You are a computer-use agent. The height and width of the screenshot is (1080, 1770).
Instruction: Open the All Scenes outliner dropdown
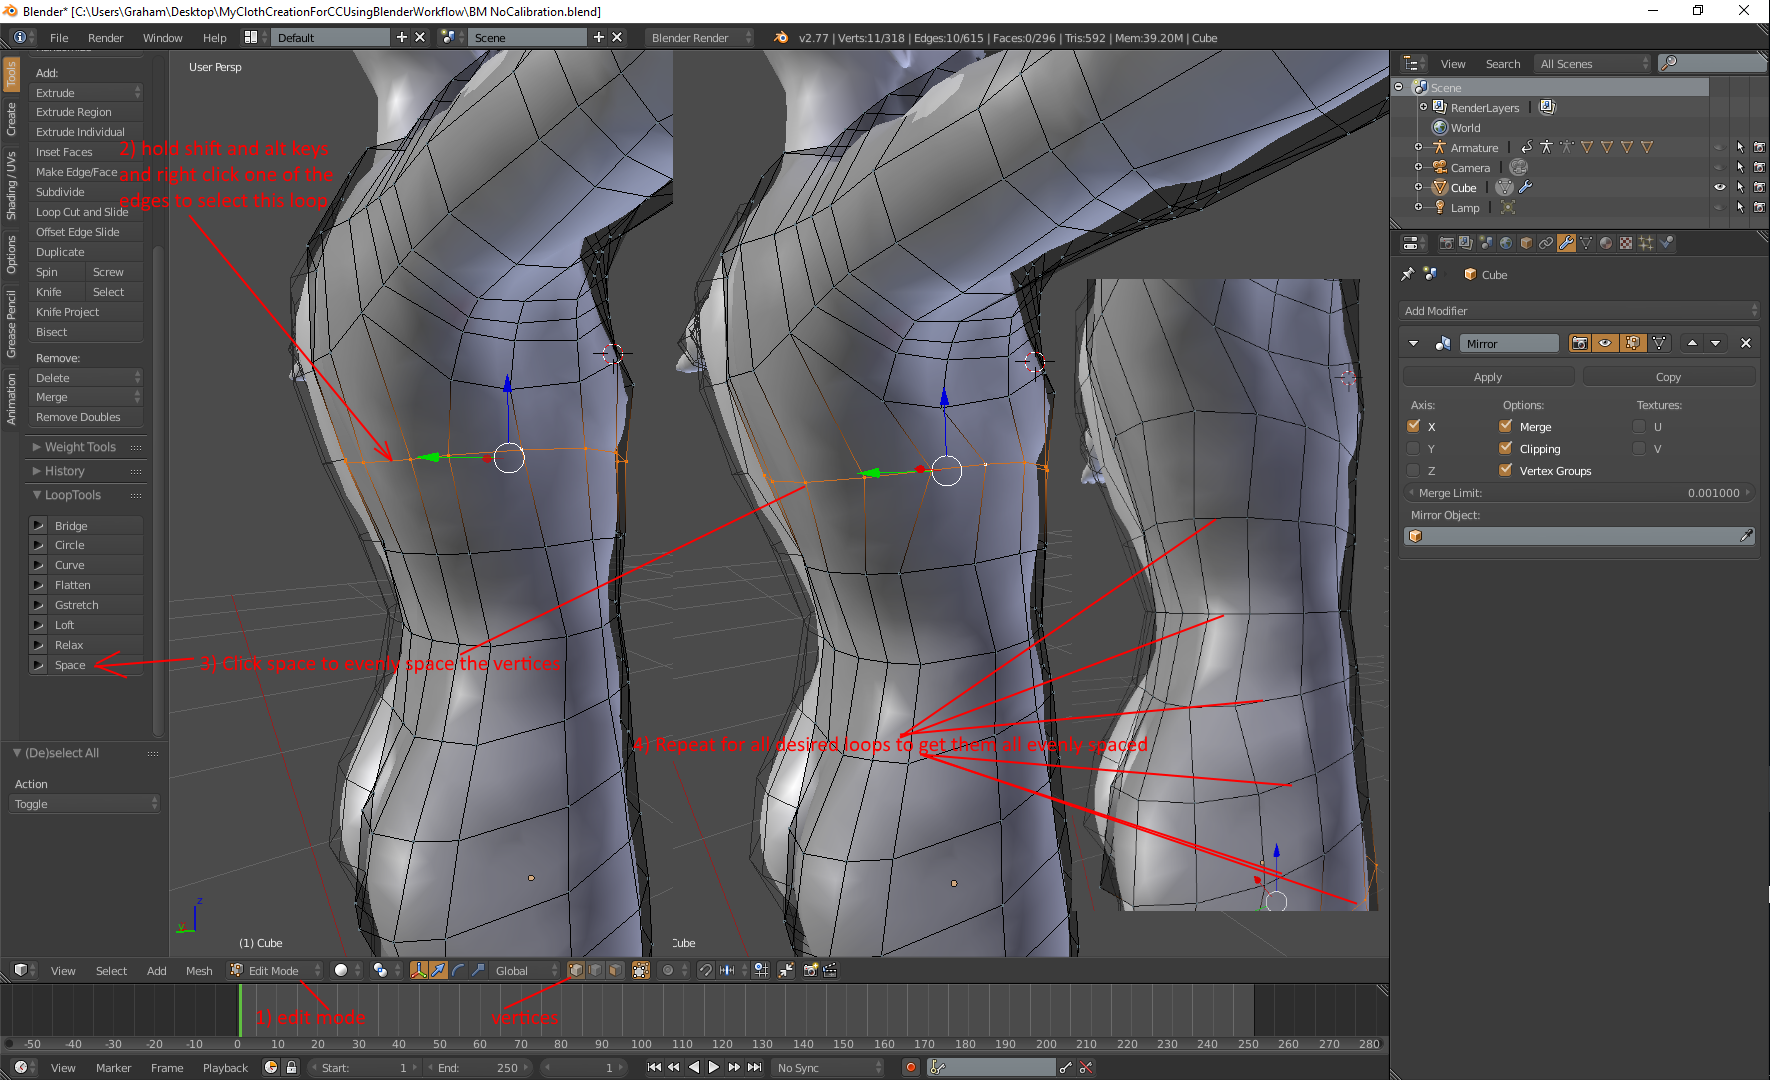1593,63
